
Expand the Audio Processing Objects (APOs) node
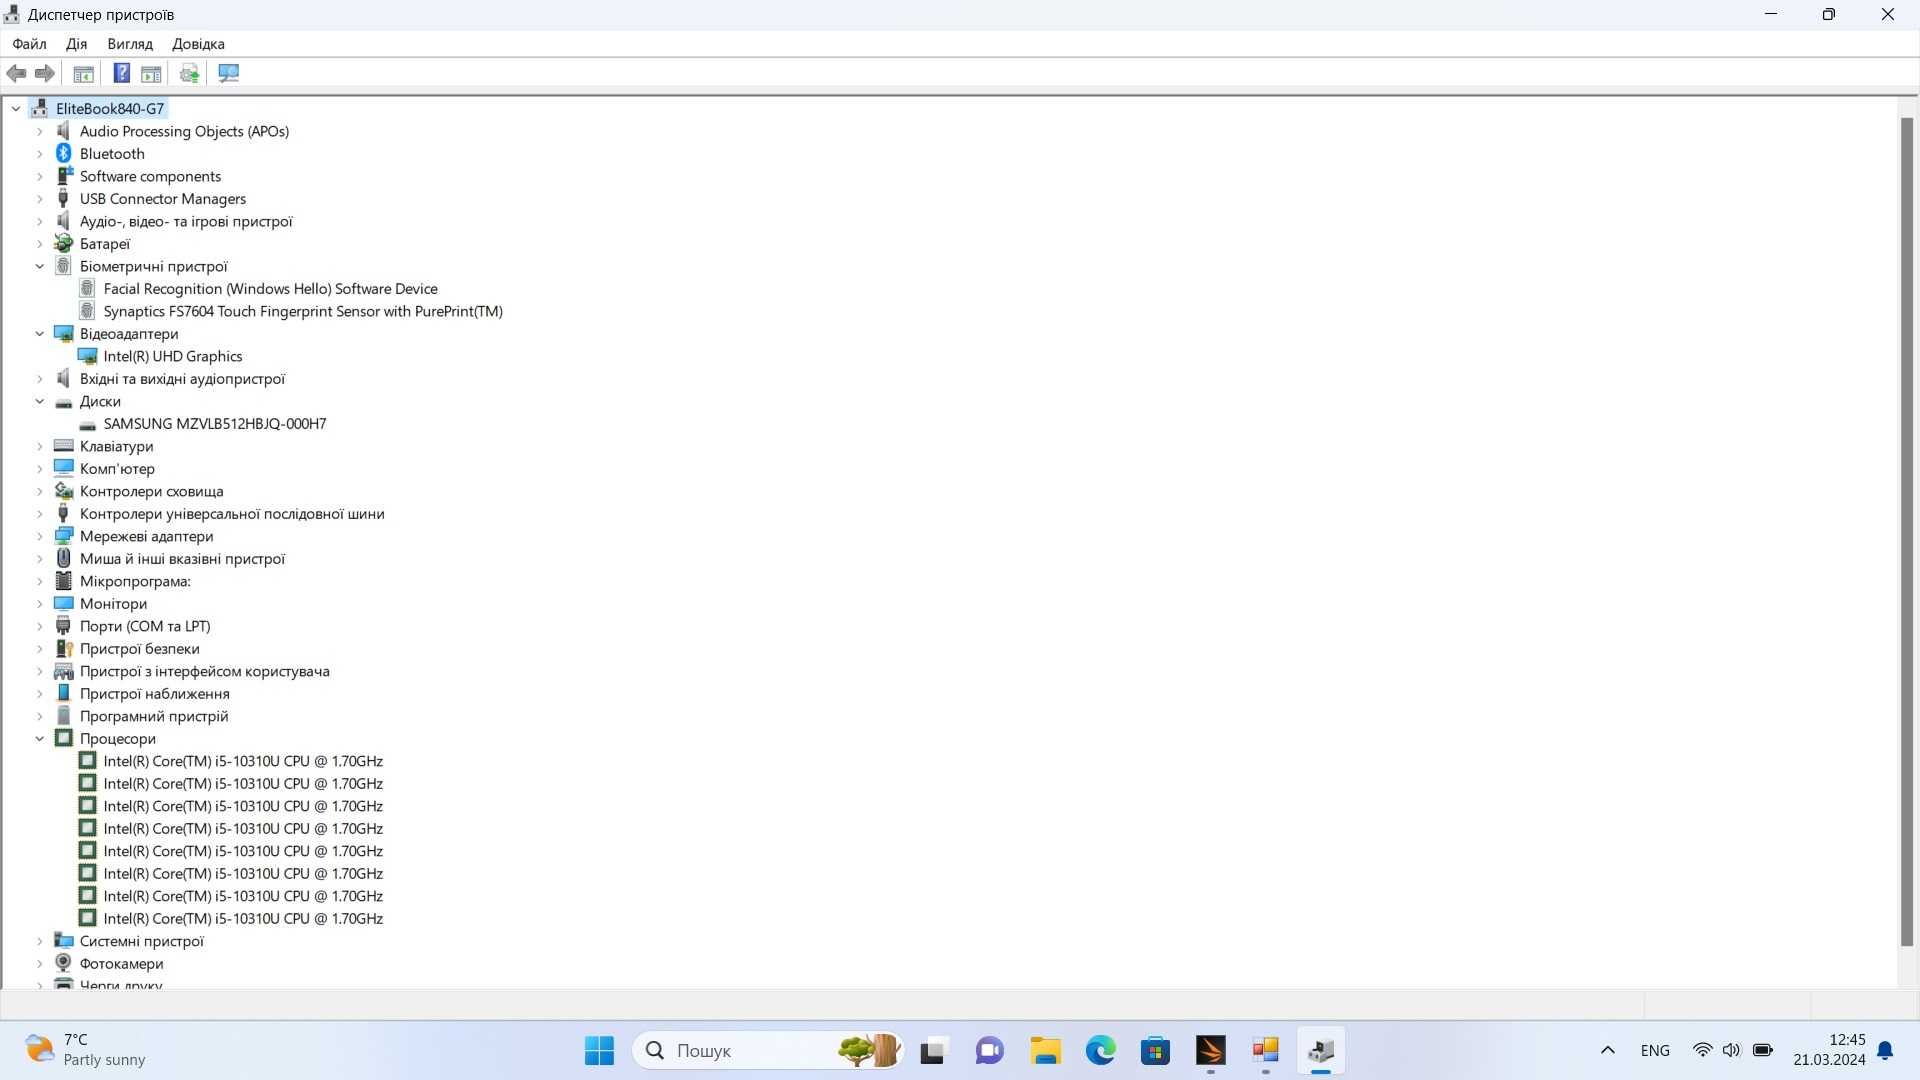(40, 131)
